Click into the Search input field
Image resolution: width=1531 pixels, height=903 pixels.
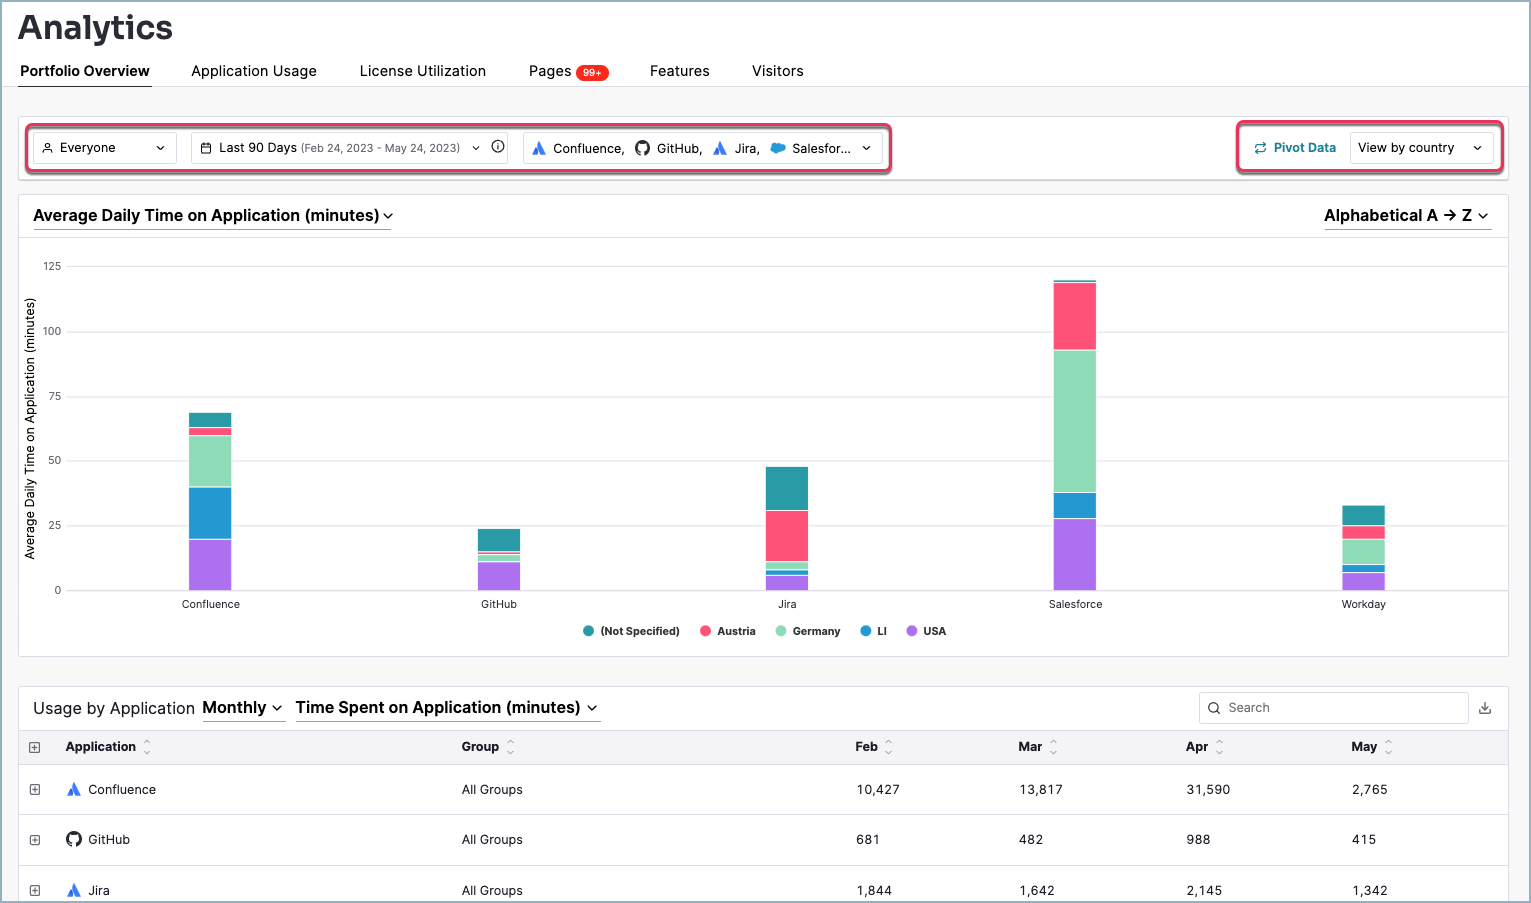(1333, 708)
